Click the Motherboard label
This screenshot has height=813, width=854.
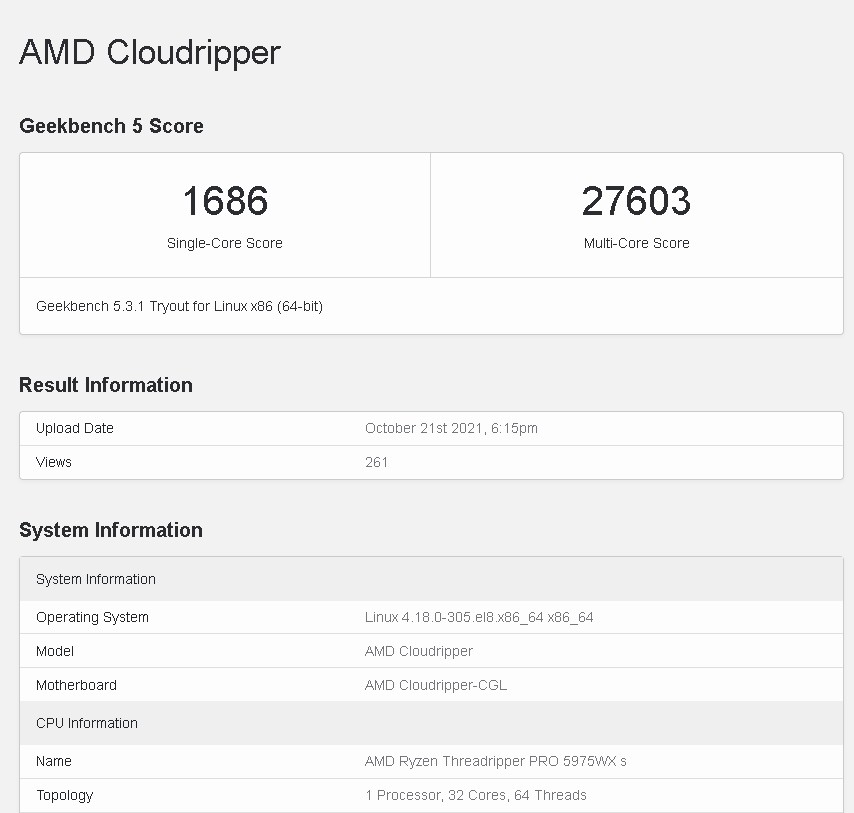coord(76,685)
